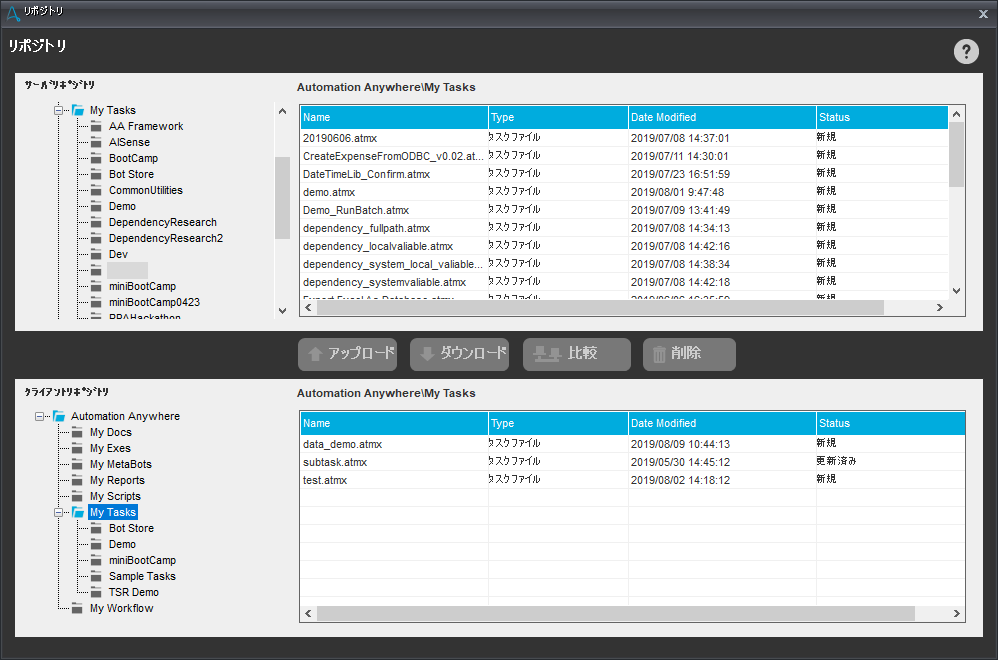Click the server file table vertical scrollbar thumb

[956, 155]
